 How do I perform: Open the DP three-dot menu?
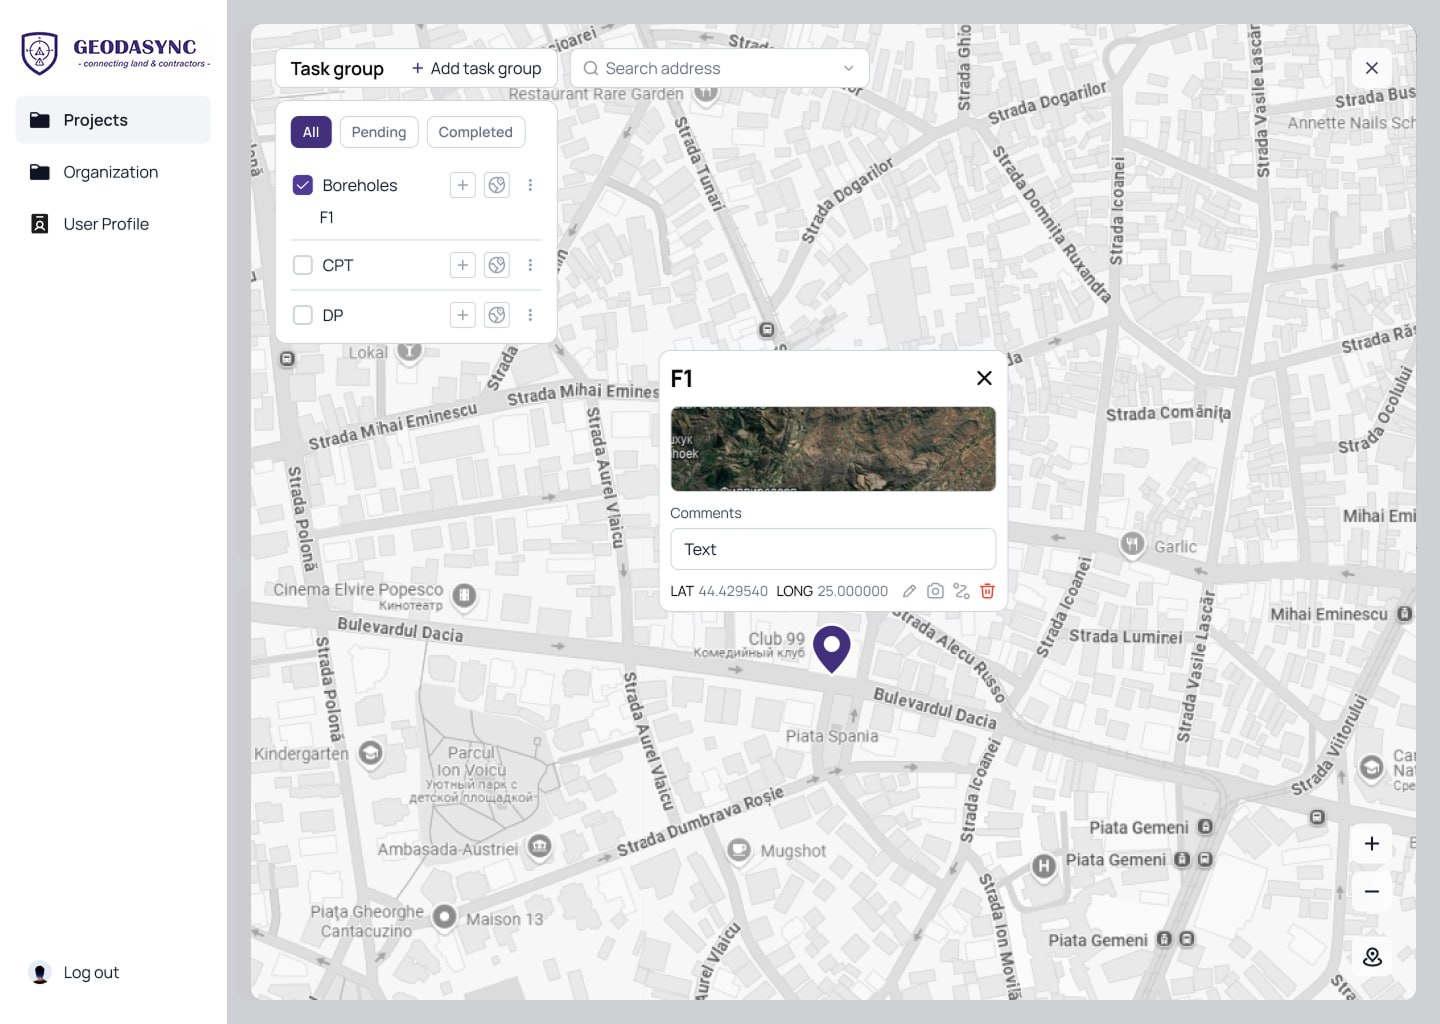[x=531, y=314]
